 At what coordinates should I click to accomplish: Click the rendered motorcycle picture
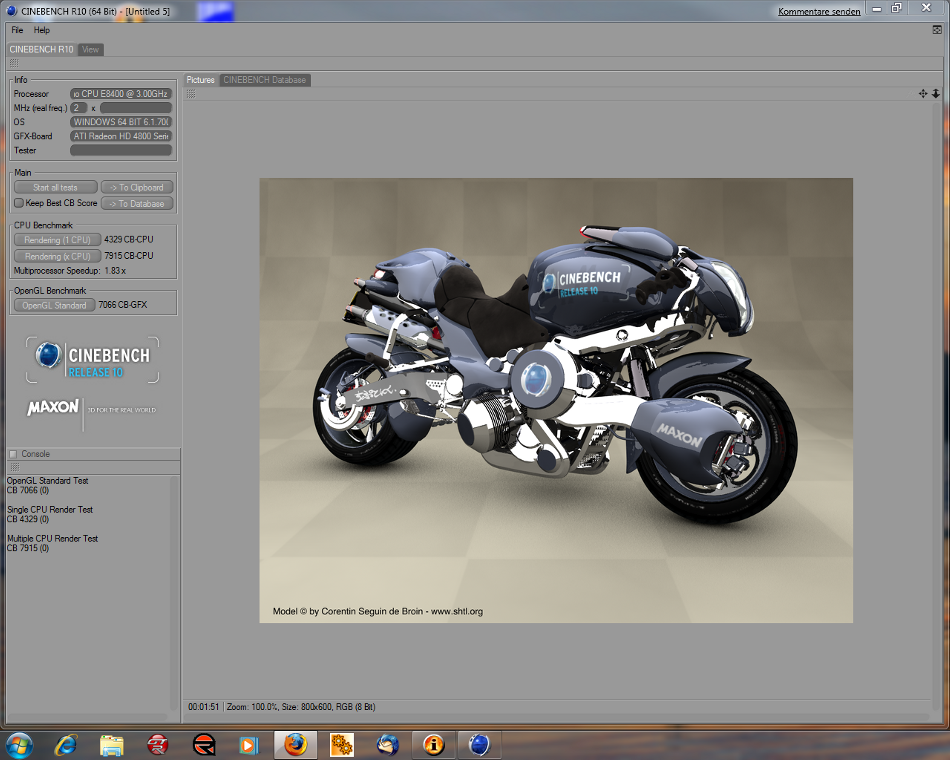(556, 400)
